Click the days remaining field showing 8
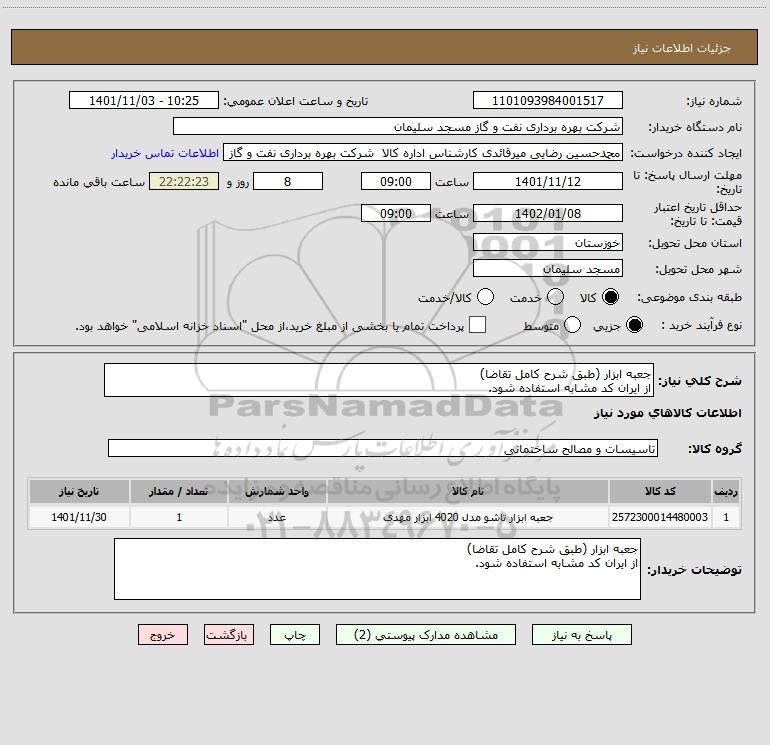 click(288, 181)
